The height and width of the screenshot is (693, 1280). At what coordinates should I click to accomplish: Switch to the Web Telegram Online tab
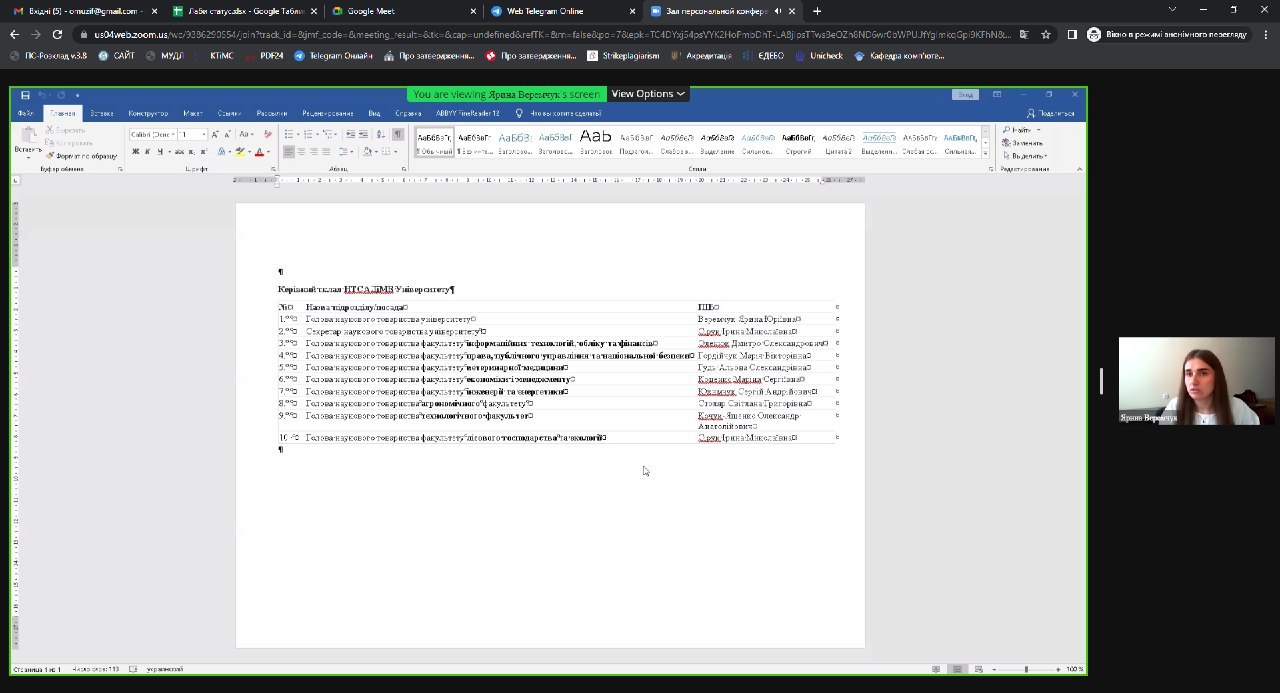click(x=545, y=11)
